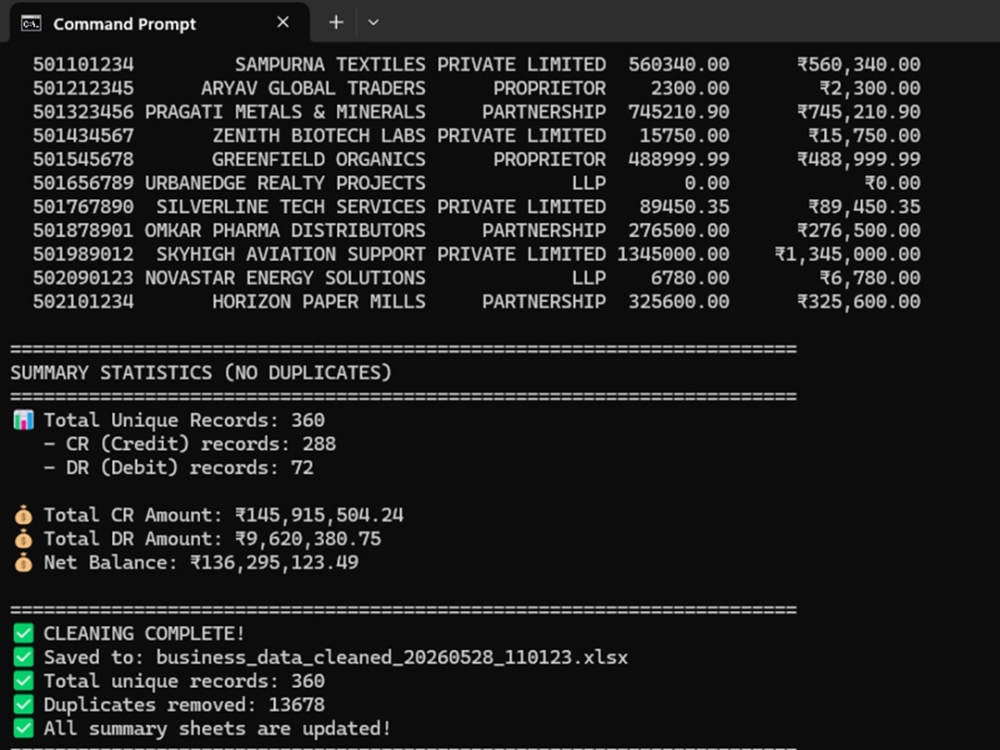Image resolution: width=1000 pixels, height=750 pixels.
Task: Click green check beside Duplicates removed
Action: [24, 705]
